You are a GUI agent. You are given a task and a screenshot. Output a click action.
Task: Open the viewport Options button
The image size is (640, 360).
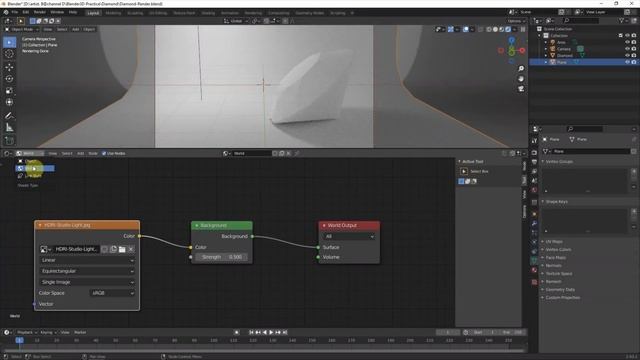tap(516, 21)
